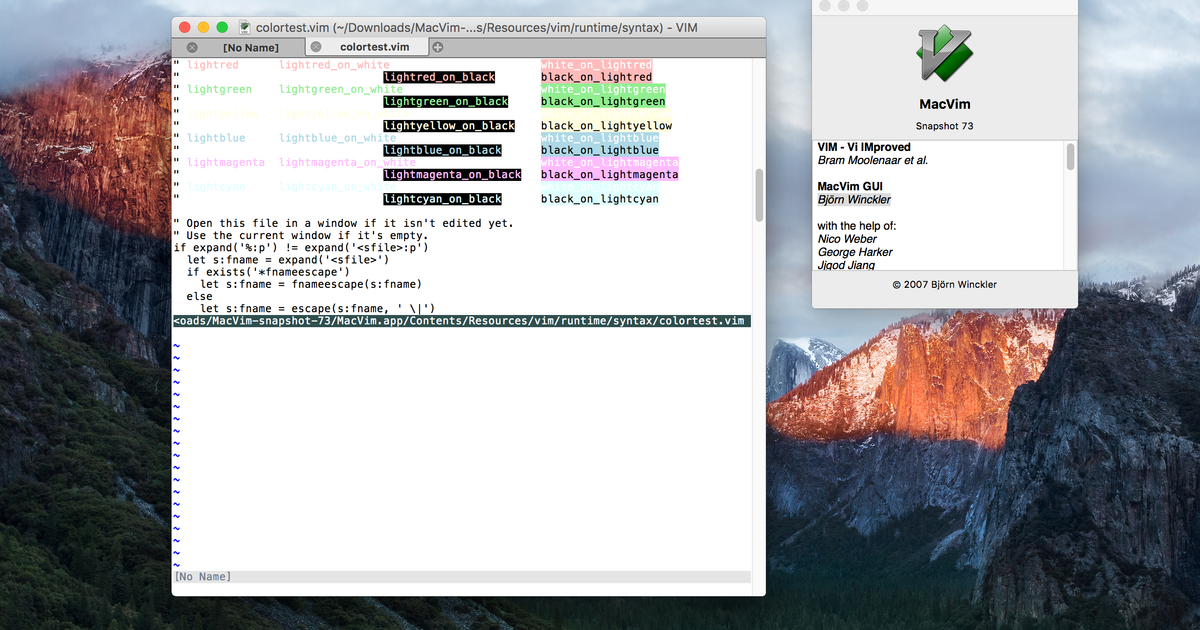Screen dimensions: 1200x630
Task: Click black_on_lightcyan sample text
Action: (x=599, y=199)
